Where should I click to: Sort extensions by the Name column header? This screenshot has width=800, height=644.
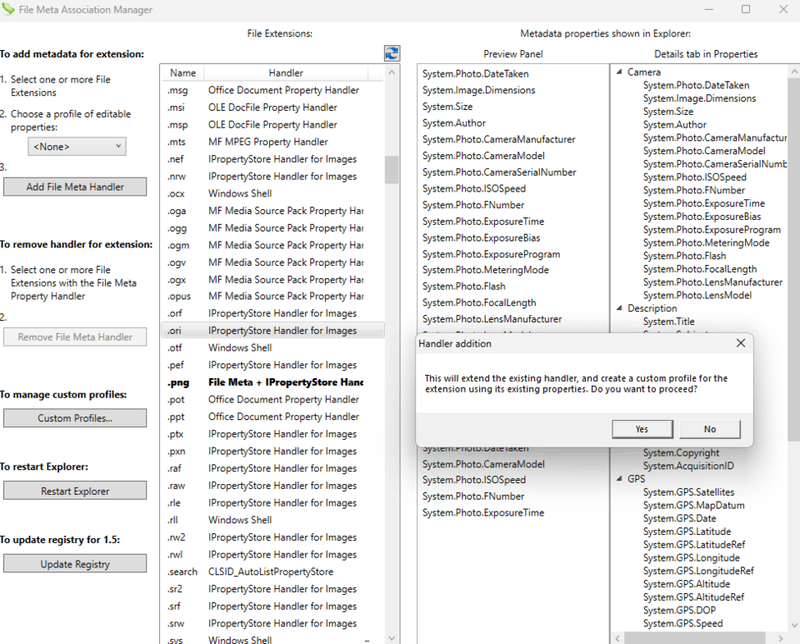click(182, 73)
